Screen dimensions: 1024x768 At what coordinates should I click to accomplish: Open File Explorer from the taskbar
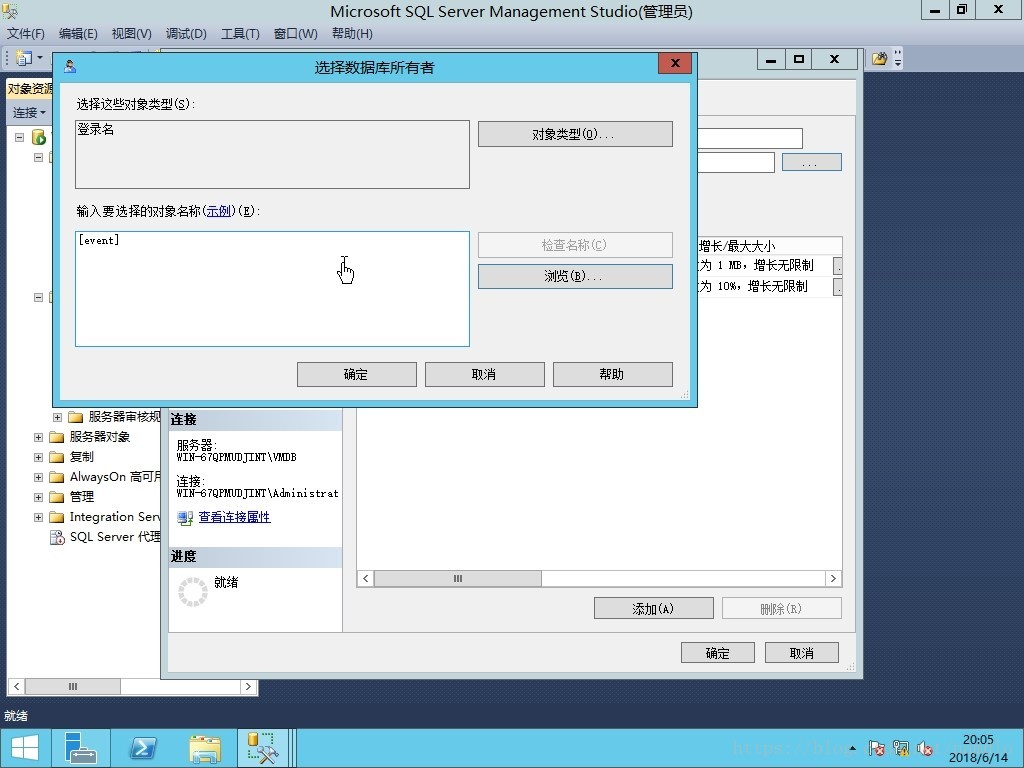pos(205,748)
